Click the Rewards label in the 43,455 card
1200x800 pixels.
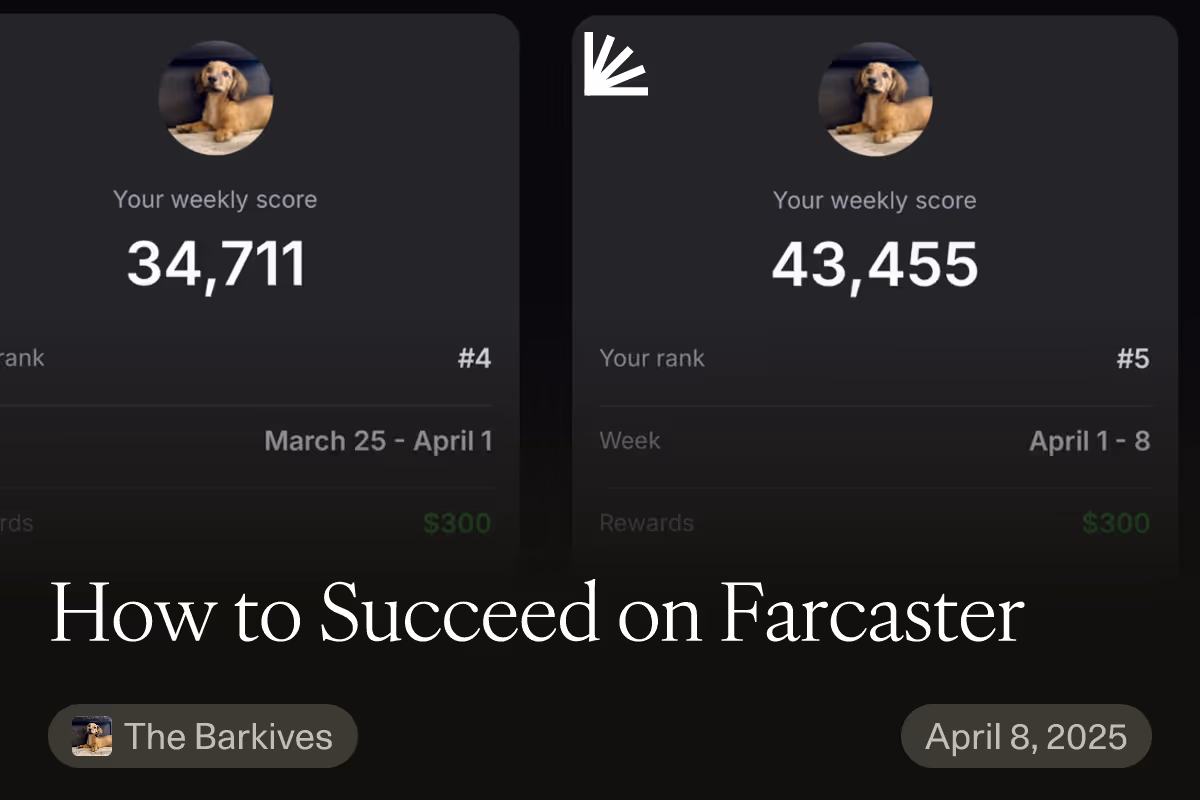(x=646, y=523)
